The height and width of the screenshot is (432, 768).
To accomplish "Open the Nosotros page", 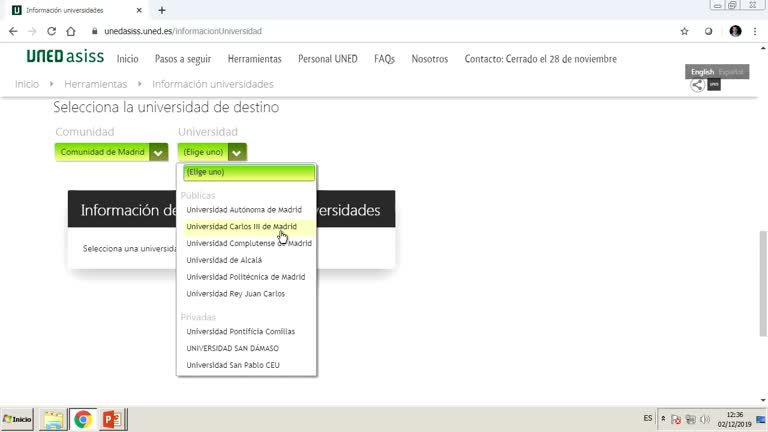I will 430,59.
